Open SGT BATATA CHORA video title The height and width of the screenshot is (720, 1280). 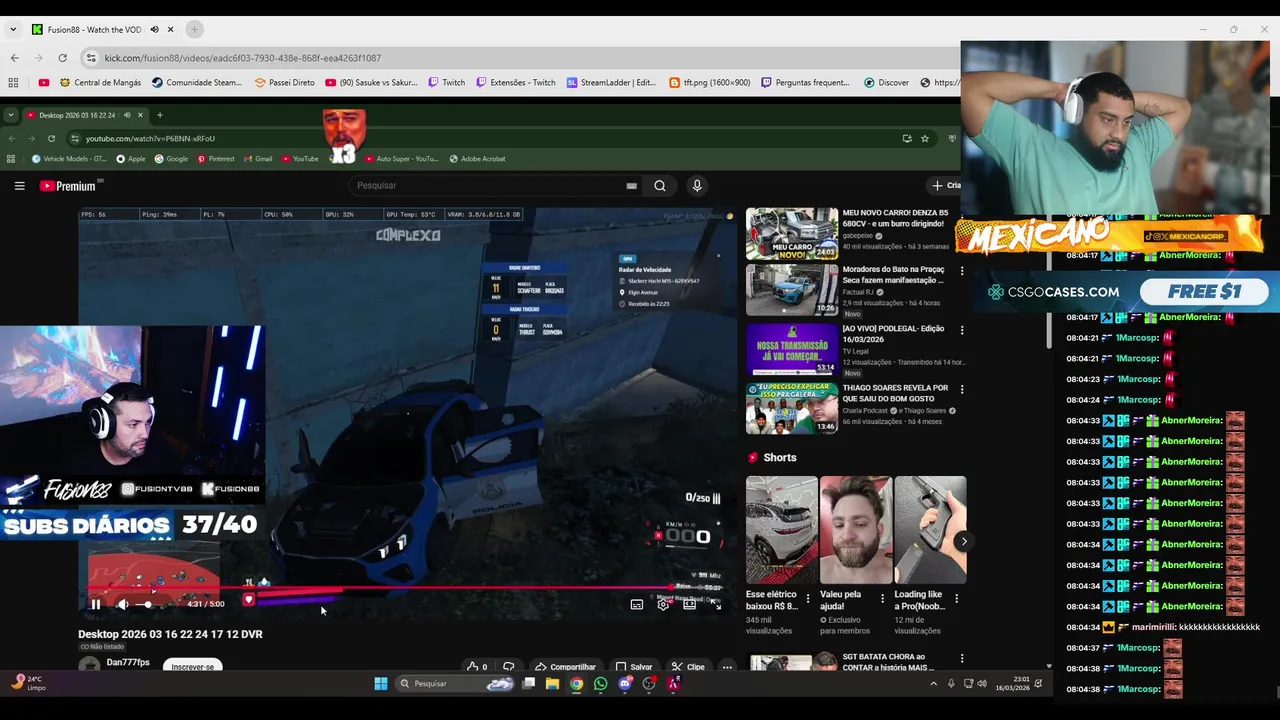[x=888, y=662]
